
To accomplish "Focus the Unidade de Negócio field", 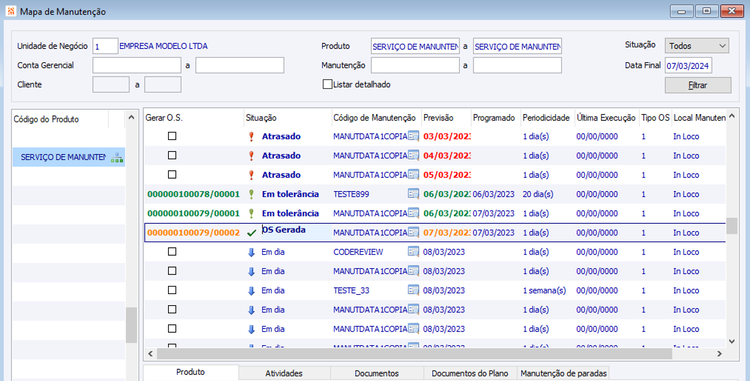I will (x=105, y=46).
